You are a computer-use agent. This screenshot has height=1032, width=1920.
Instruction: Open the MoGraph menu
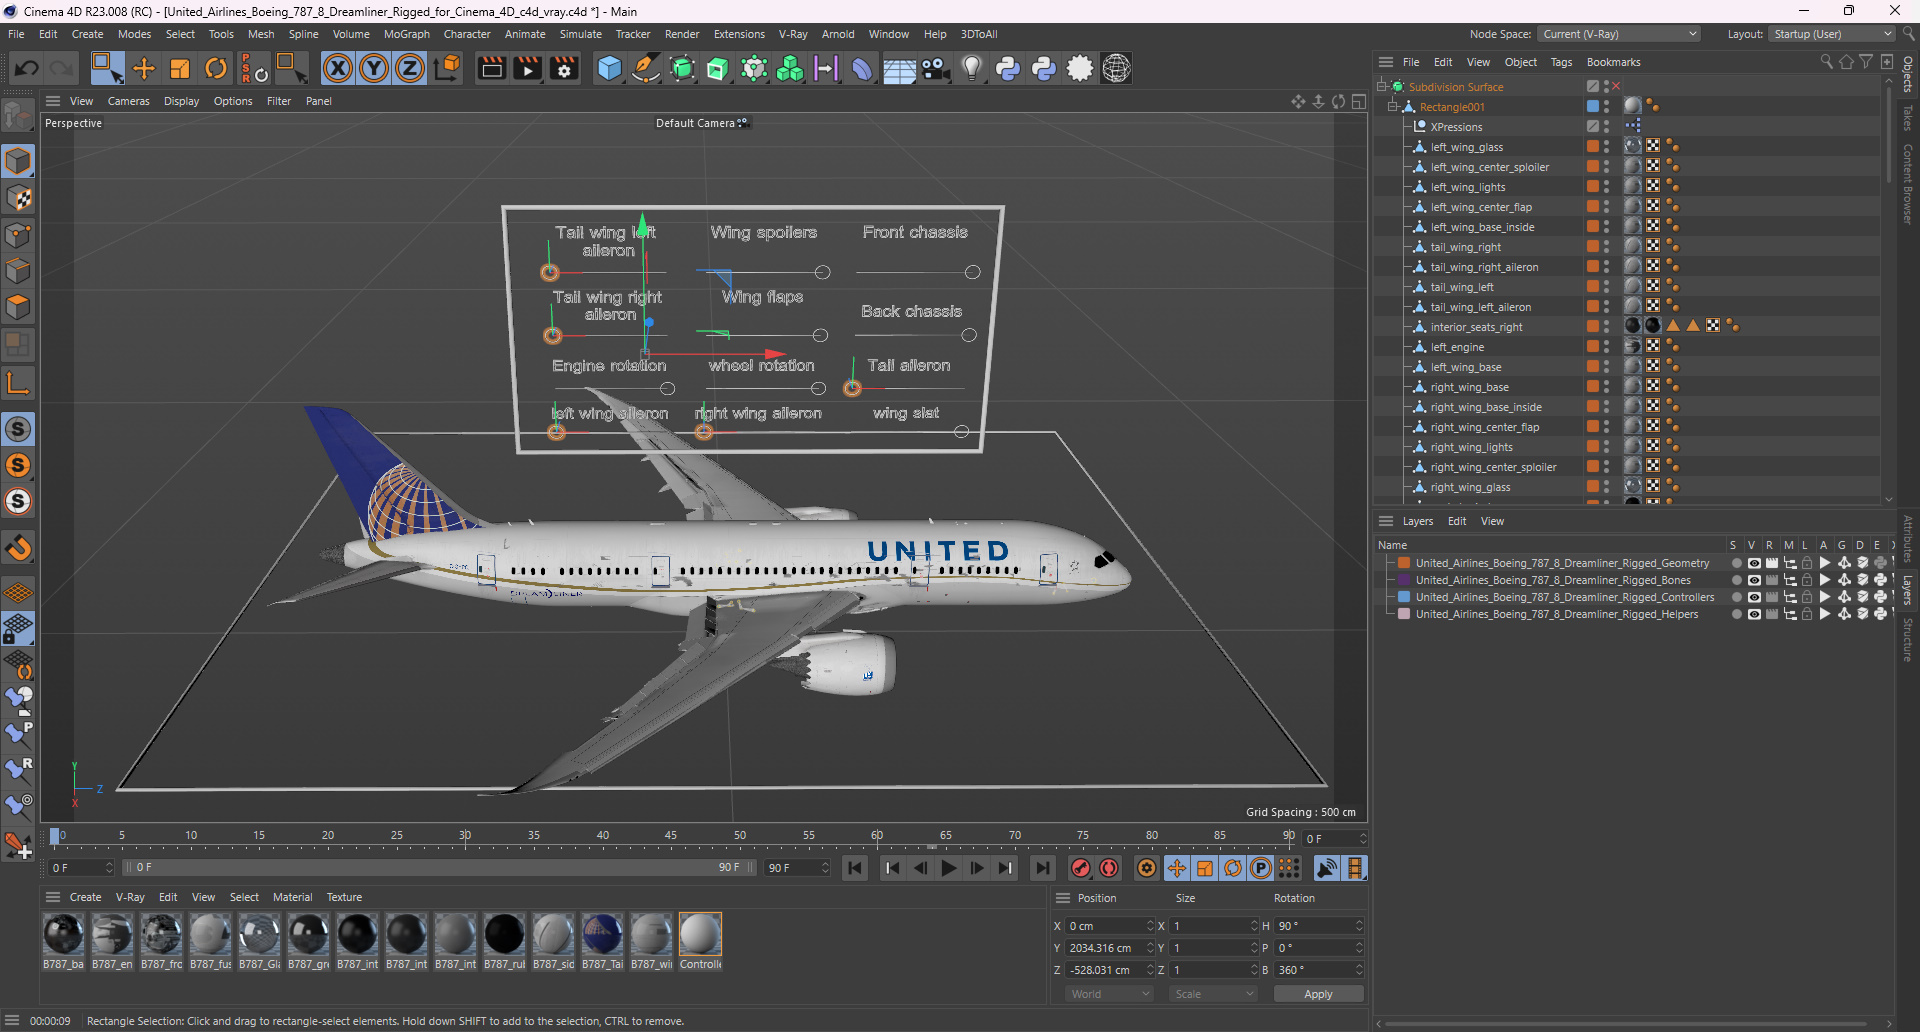pyautogui.click(x=406, y=34)
